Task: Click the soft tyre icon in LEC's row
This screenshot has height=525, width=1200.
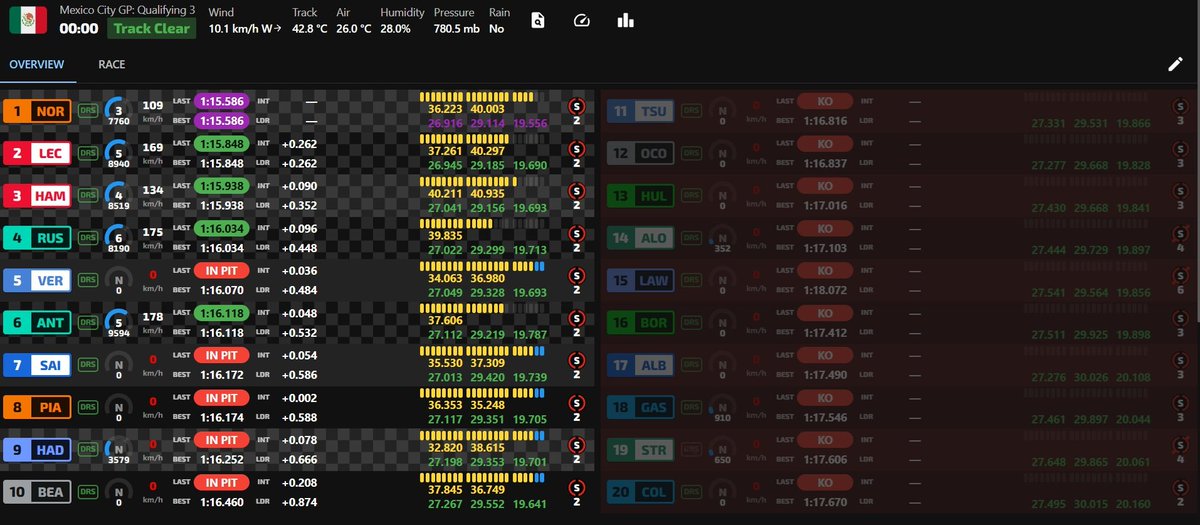Action: click(x=577, y=147)
